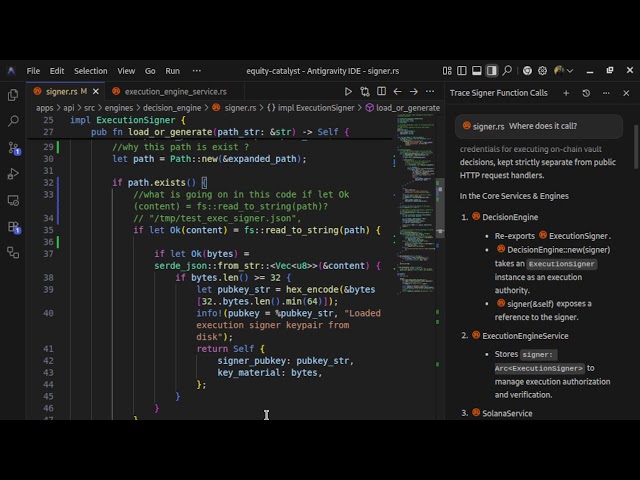Open search magnifier in title bar
640x480 pixels.
click(x=507, y=71)
